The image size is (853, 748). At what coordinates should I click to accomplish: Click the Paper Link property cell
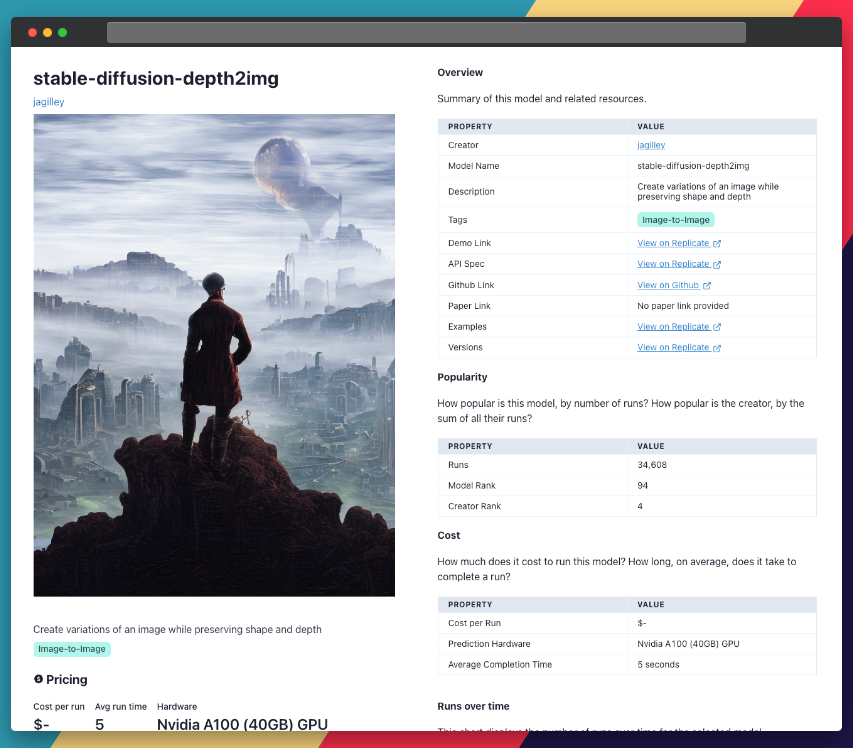(533, 306)
